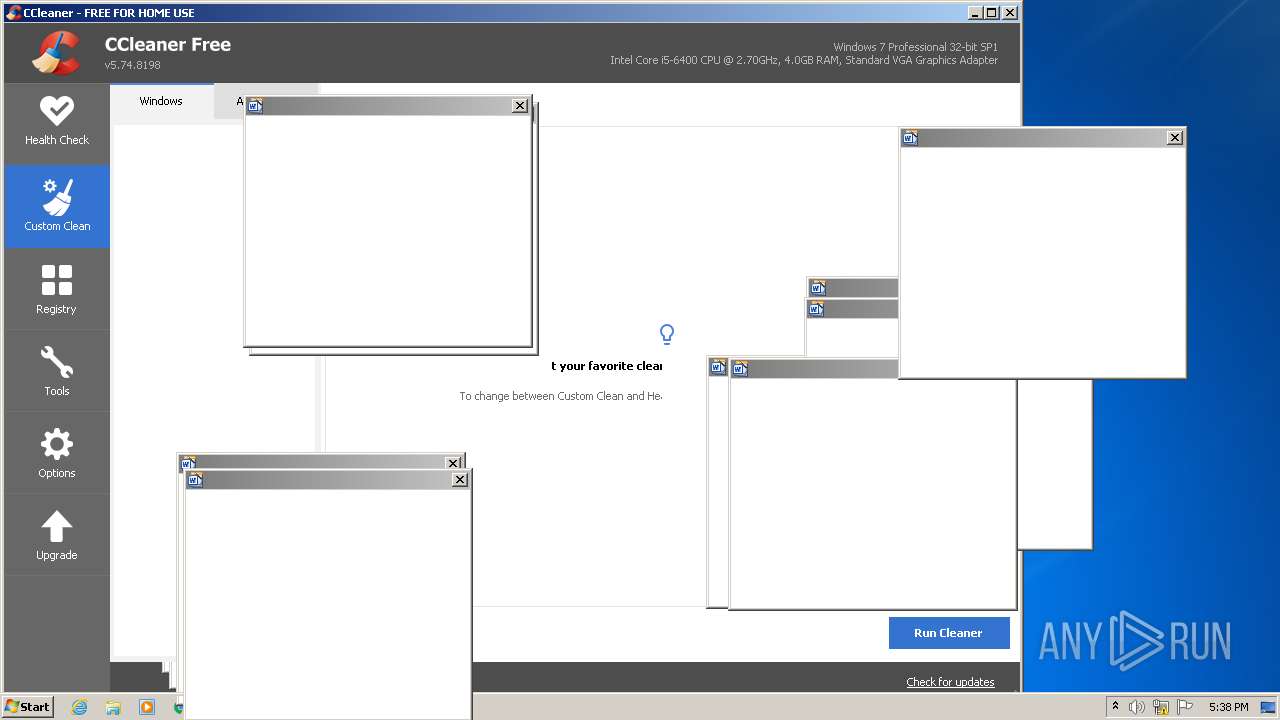This screenshot has height=720, width=1280.
Task: Minimize the CCleaner window
Action: [975, 13]
